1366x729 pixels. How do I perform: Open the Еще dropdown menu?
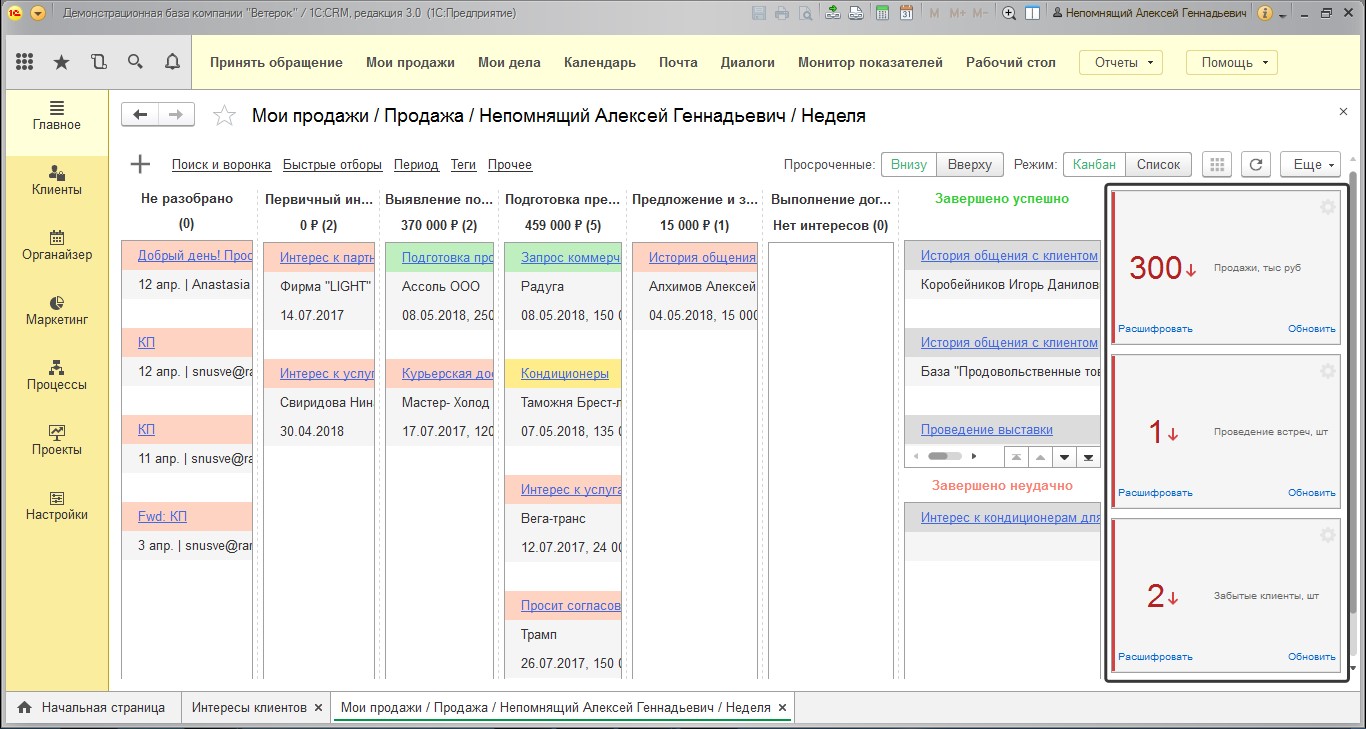(1313, 165)
